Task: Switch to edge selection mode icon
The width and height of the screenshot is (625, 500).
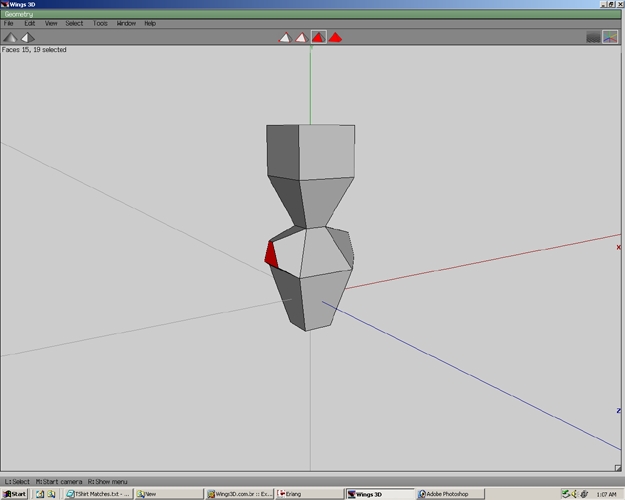Action: click(301, 37)
